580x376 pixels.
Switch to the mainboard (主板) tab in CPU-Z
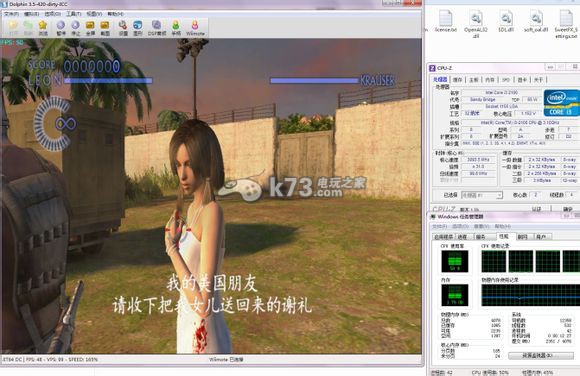[474, 80]
